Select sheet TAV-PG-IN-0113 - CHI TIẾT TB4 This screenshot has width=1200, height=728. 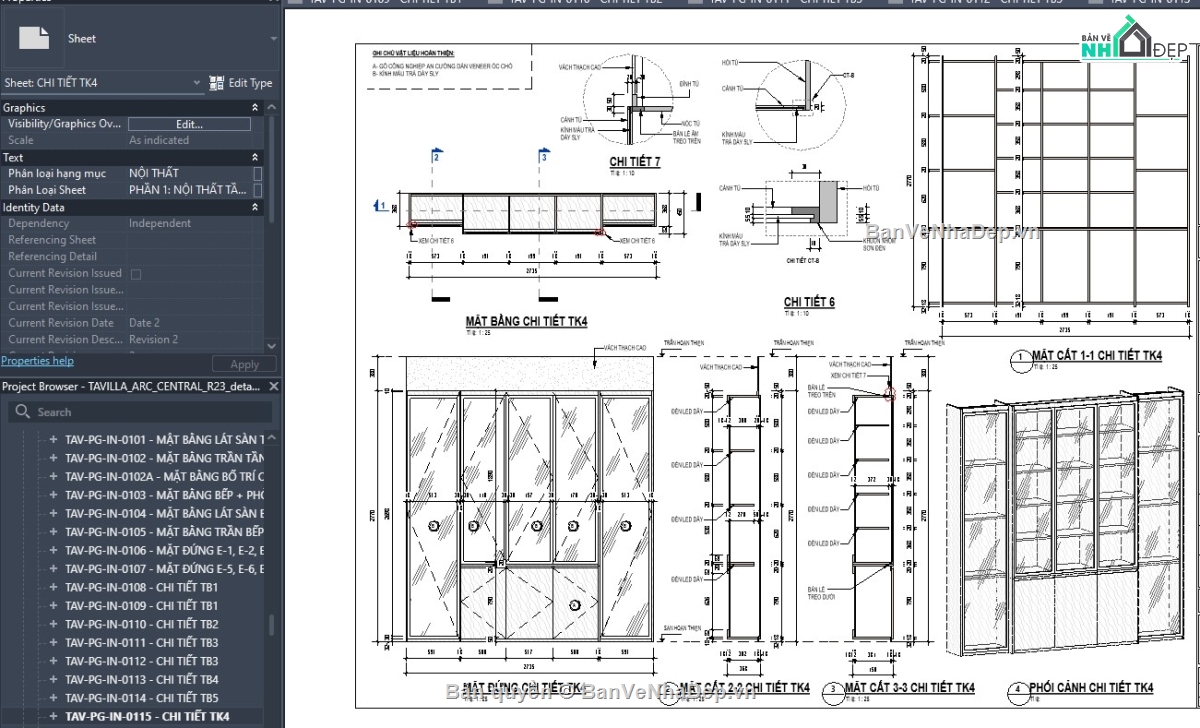(x=141, y=680)
